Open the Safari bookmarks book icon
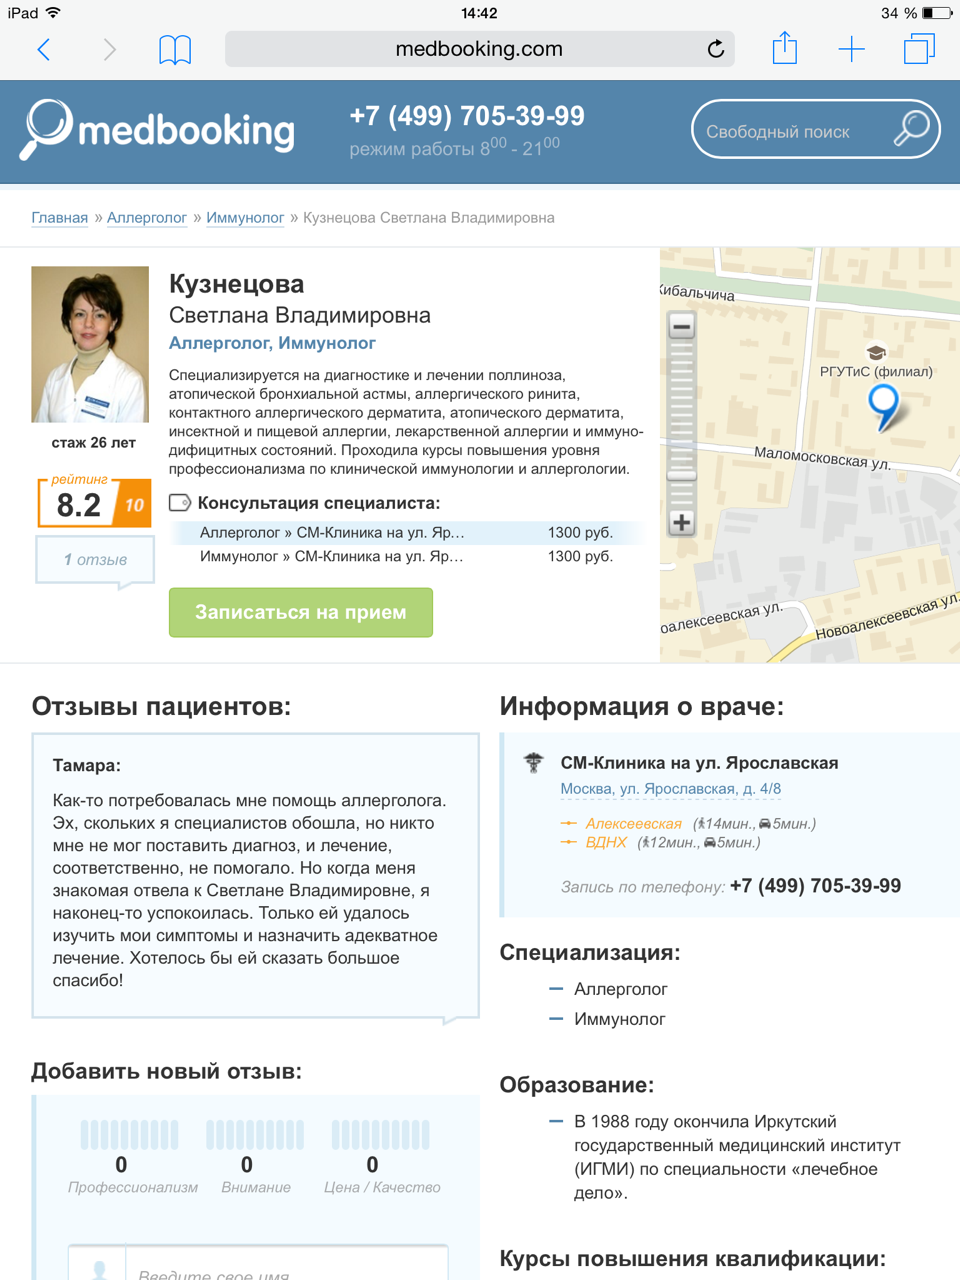The height and width of the screenshot is (1280, 960). coord(175,49)
